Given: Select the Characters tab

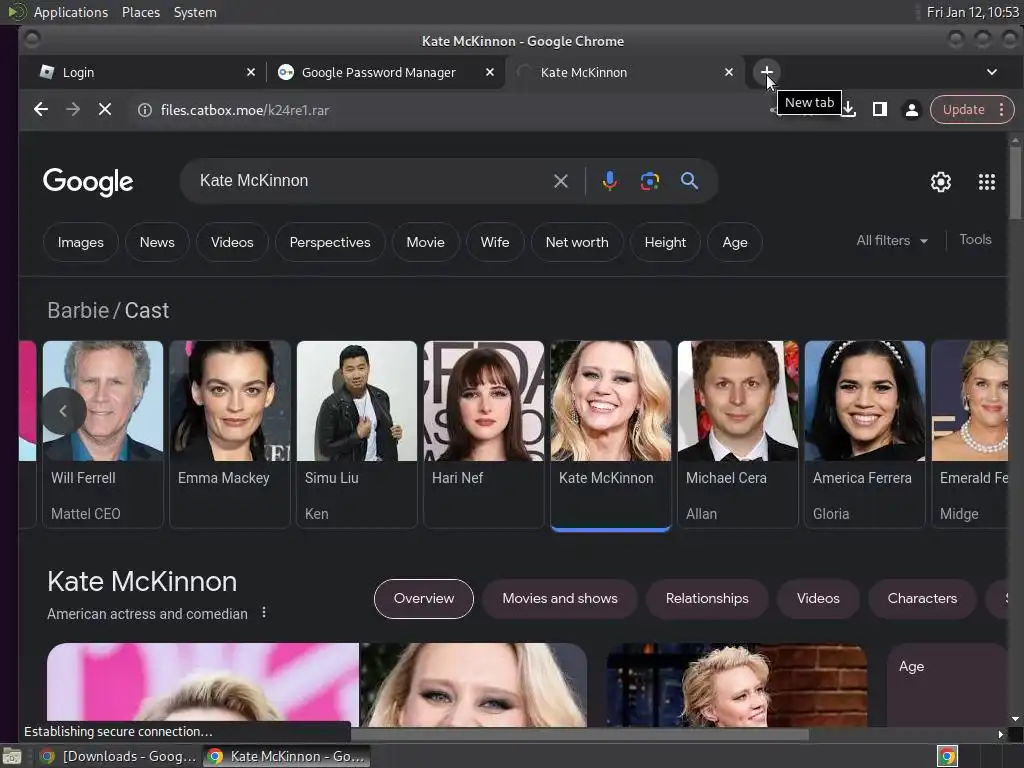Looking at the screenshot, I should 921,598.
